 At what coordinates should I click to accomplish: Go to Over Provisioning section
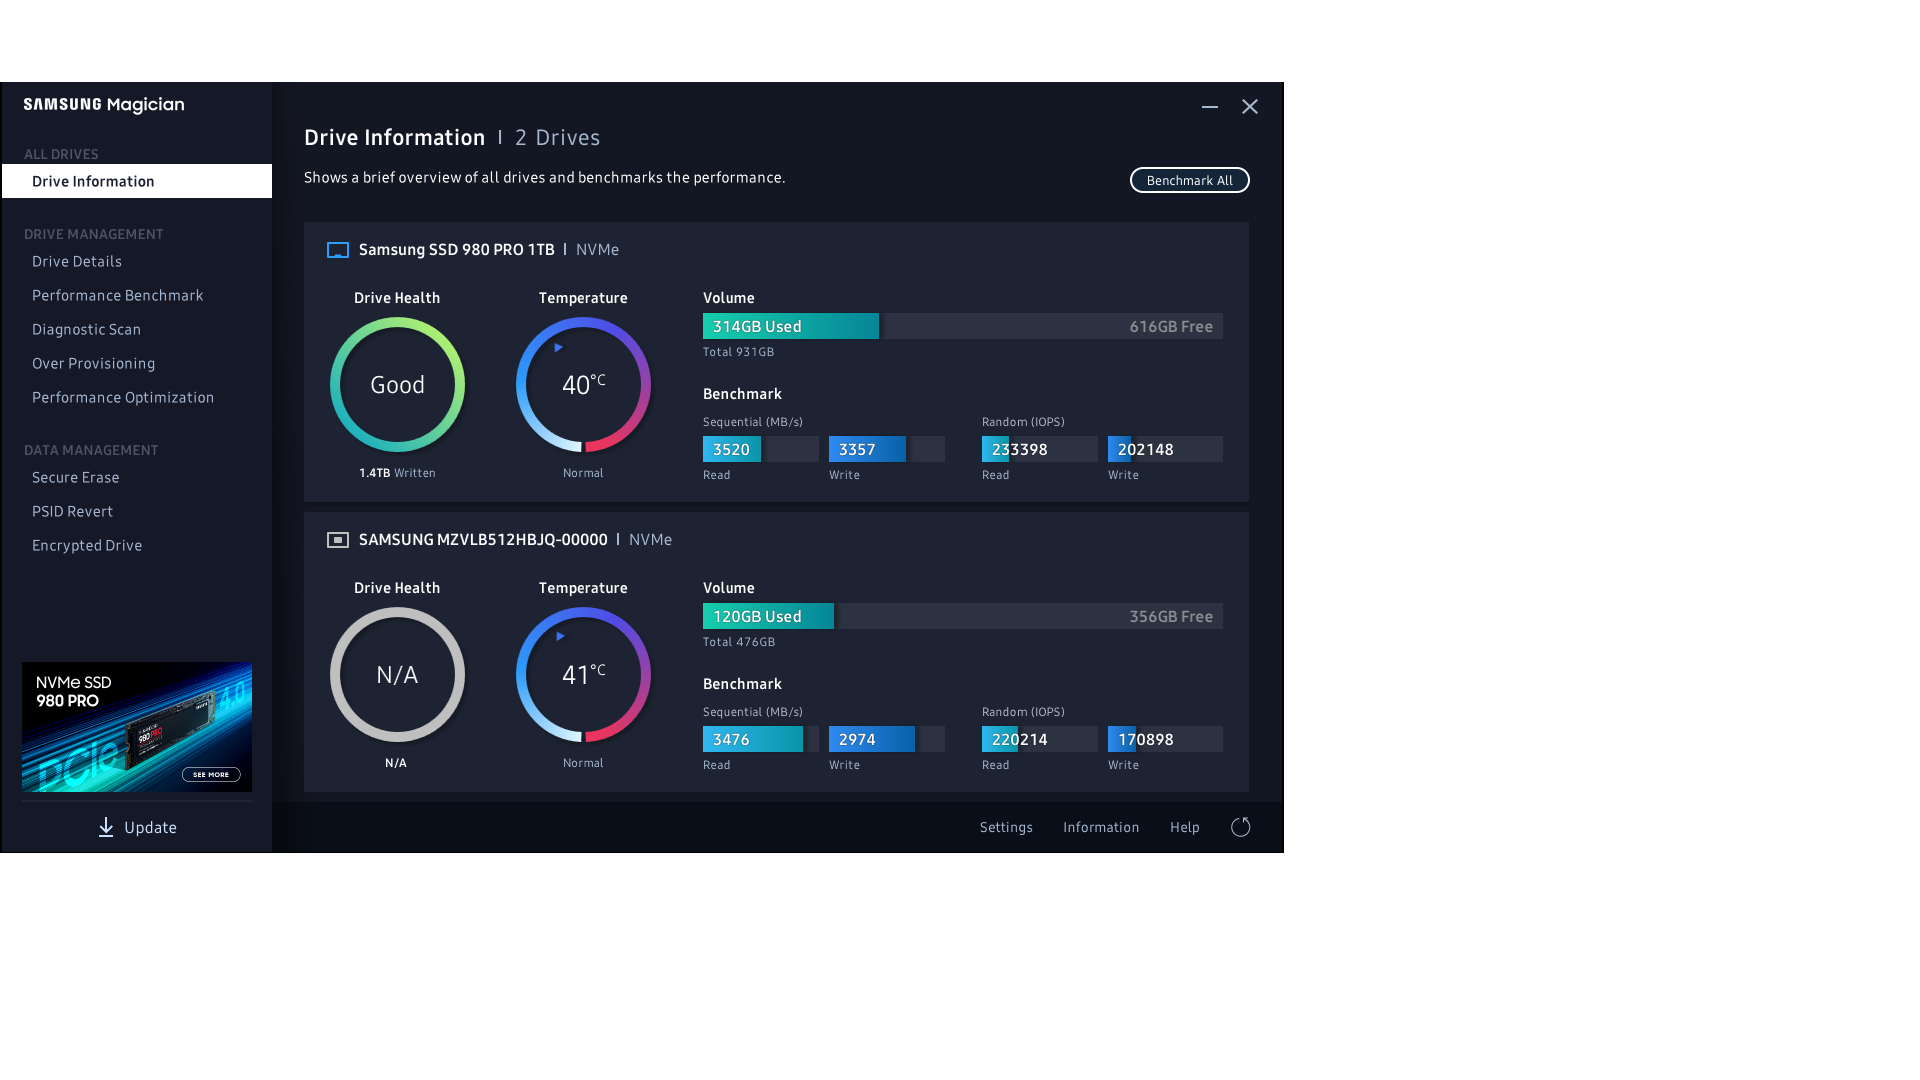[x=93, y=364]
